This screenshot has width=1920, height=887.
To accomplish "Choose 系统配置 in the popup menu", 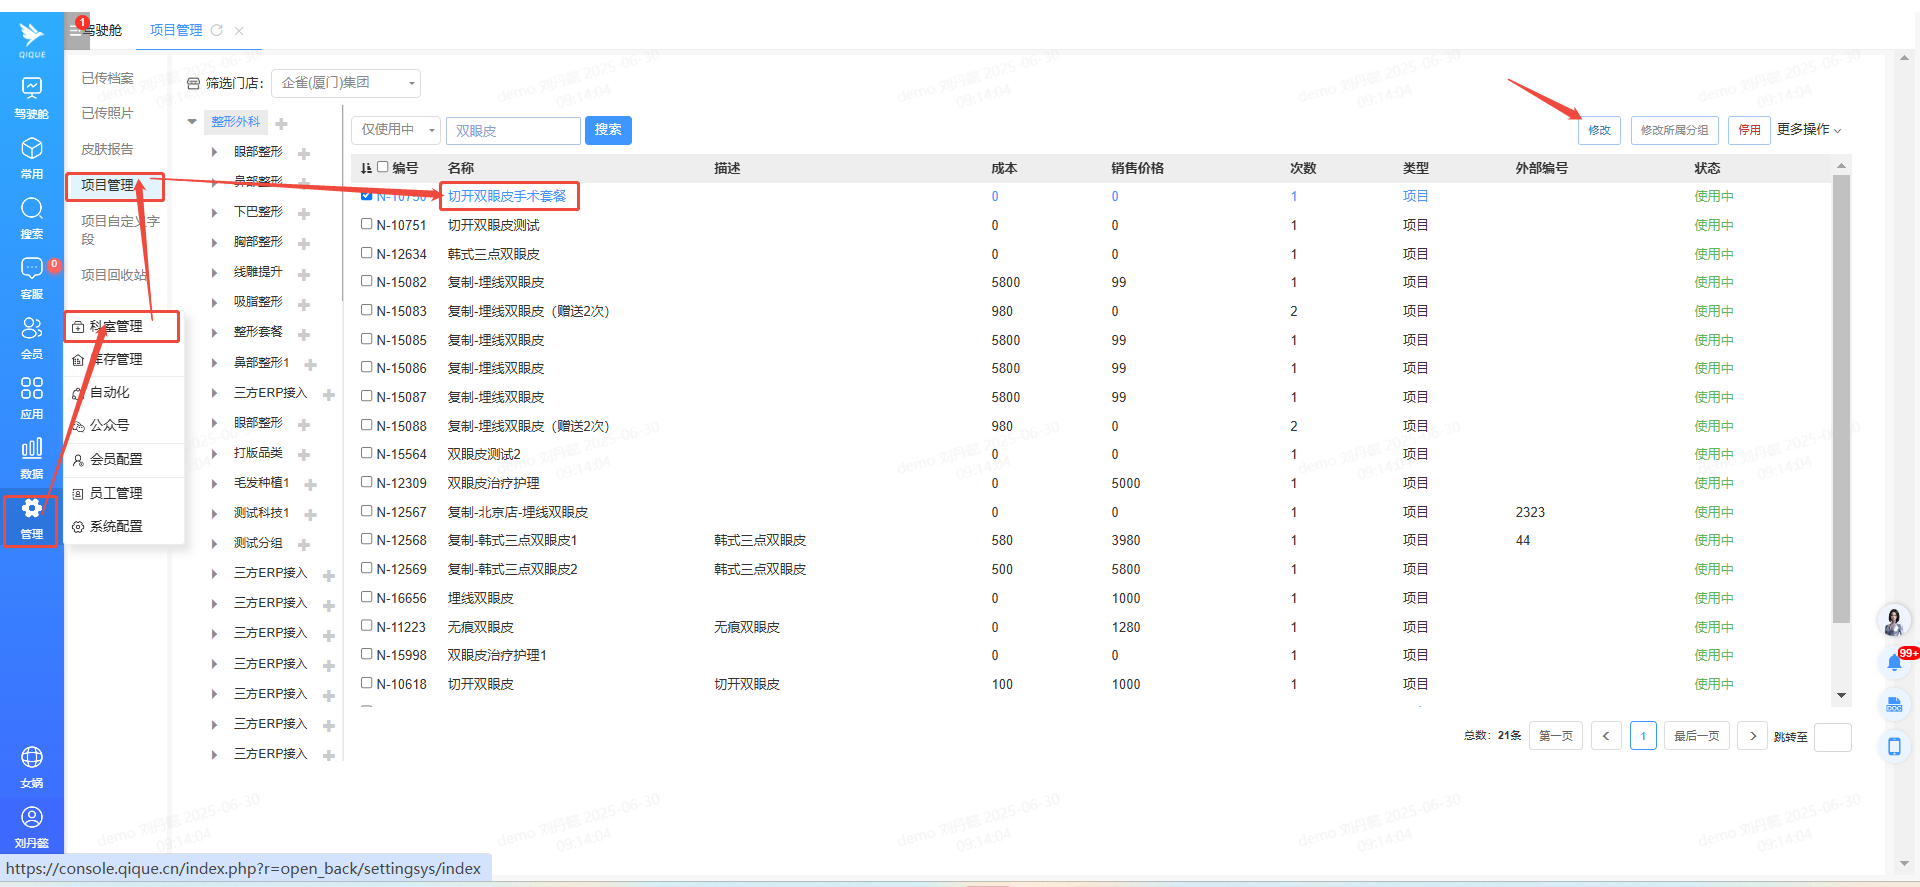I will click(116, 526).
